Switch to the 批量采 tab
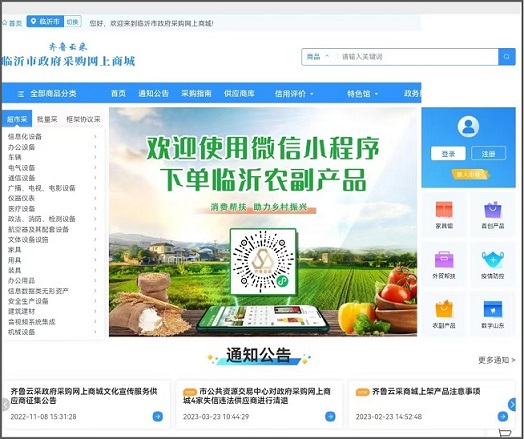 pos(47,119)
